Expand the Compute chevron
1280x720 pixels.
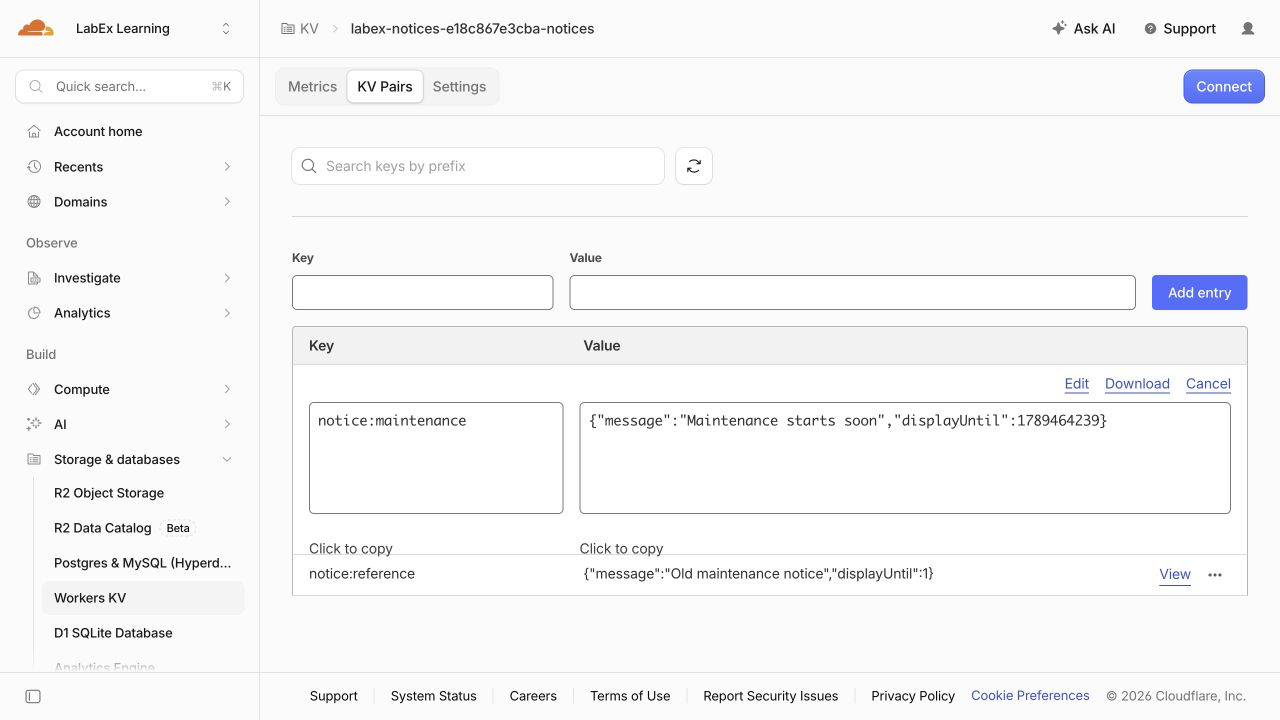pos(227,389)
